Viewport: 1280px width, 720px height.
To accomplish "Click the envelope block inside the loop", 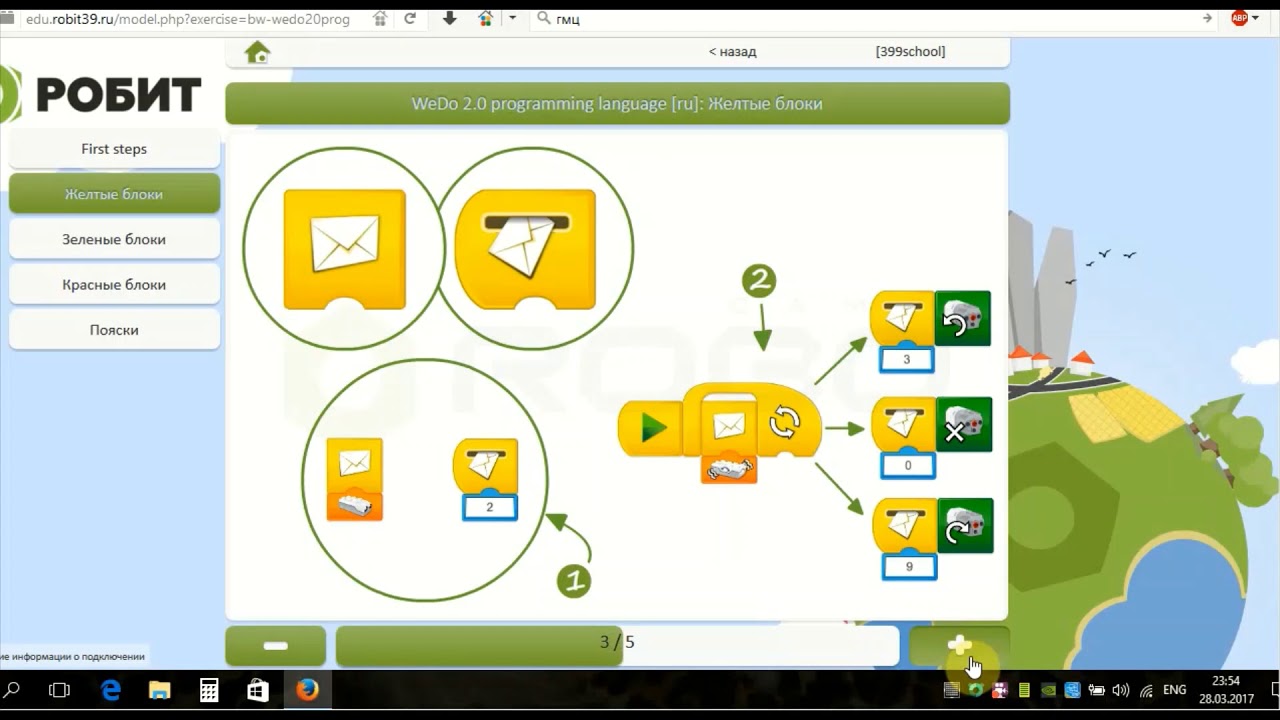I will 729,425.
